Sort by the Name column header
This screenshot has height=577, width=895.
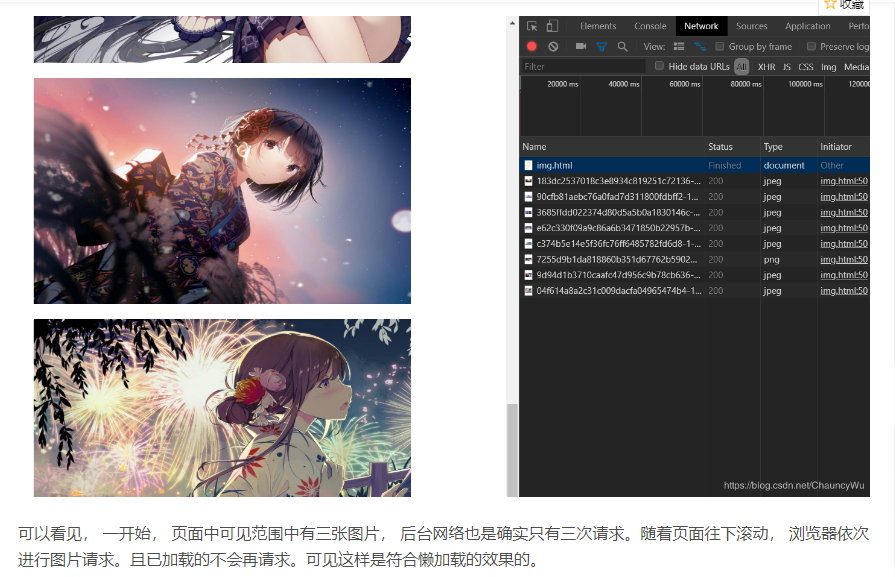pos(534,147)
